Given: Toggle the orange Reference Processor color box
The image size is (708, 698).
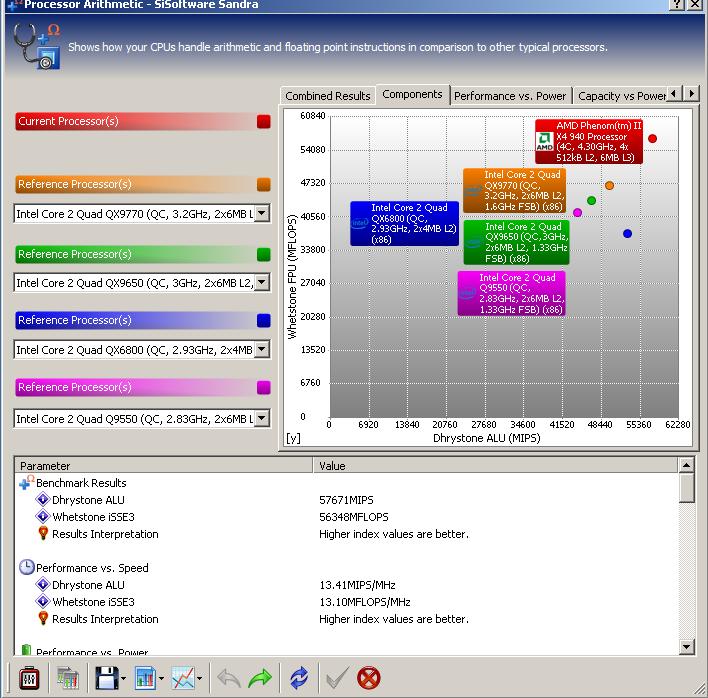Looking at the screenshot, I should [264, 184].
